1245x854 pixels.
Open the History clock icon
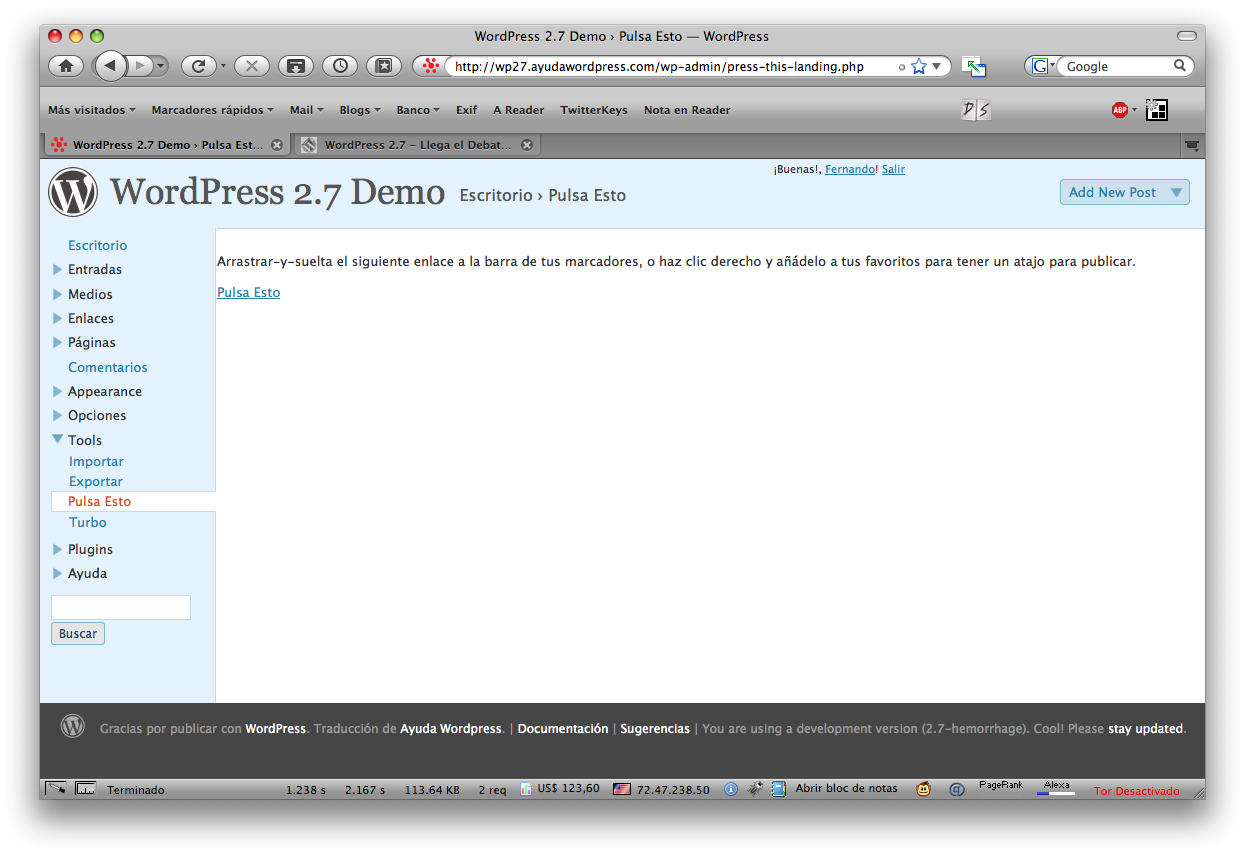pyautogui.click(x=341, y=66)
